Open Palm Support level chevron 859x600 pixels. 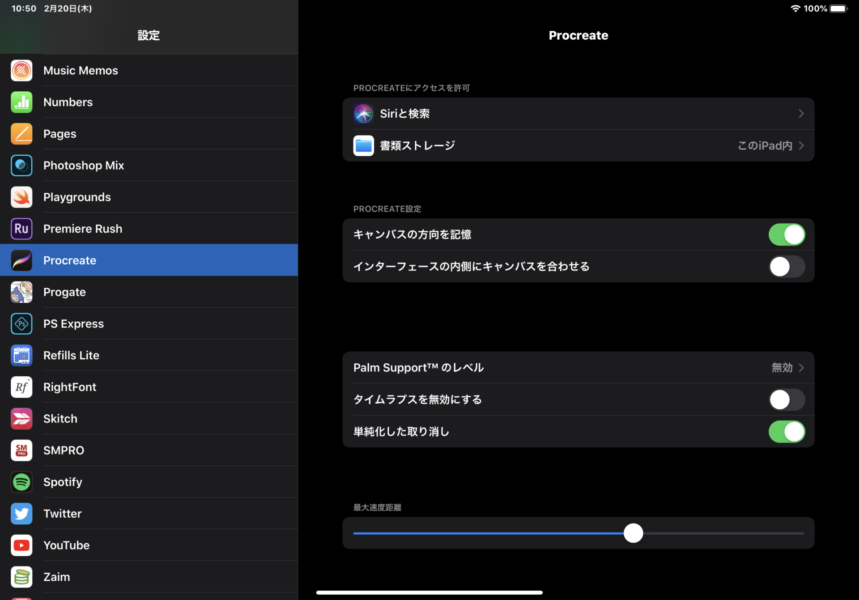(801, 368)
